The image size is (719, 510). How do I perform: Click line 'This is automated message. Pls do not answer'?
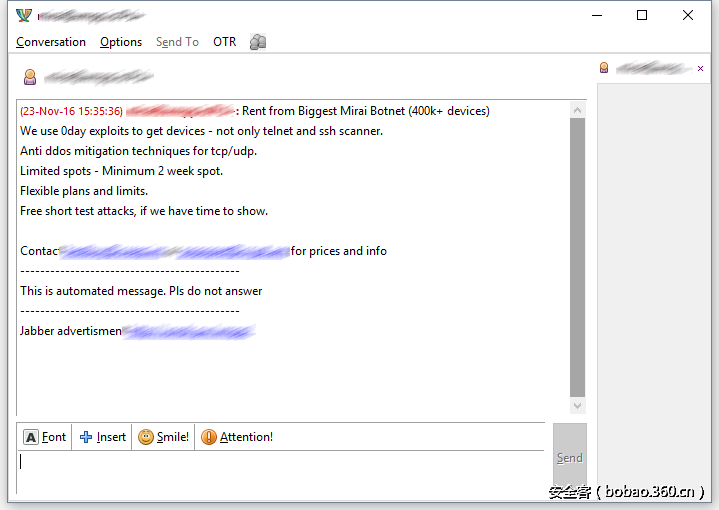141,291
